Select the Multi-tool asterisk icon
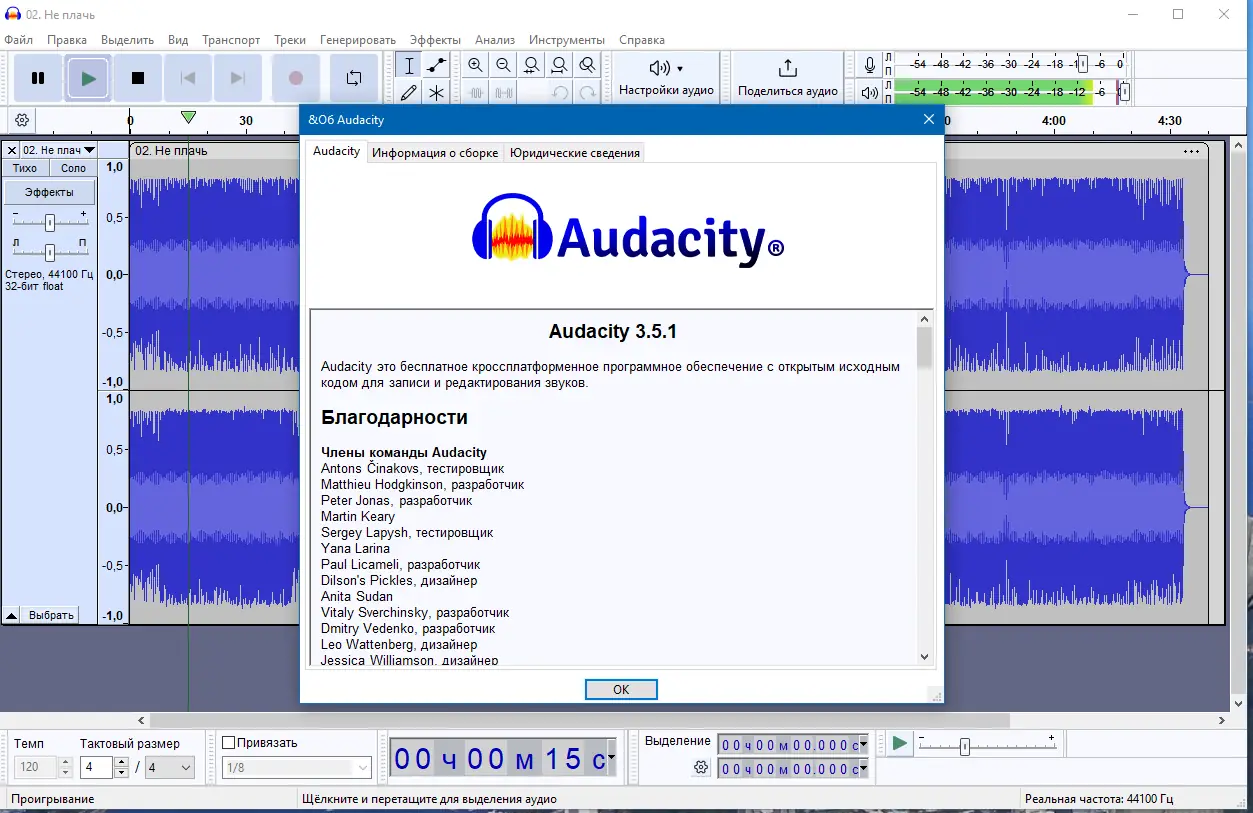 tap(436, 93)
